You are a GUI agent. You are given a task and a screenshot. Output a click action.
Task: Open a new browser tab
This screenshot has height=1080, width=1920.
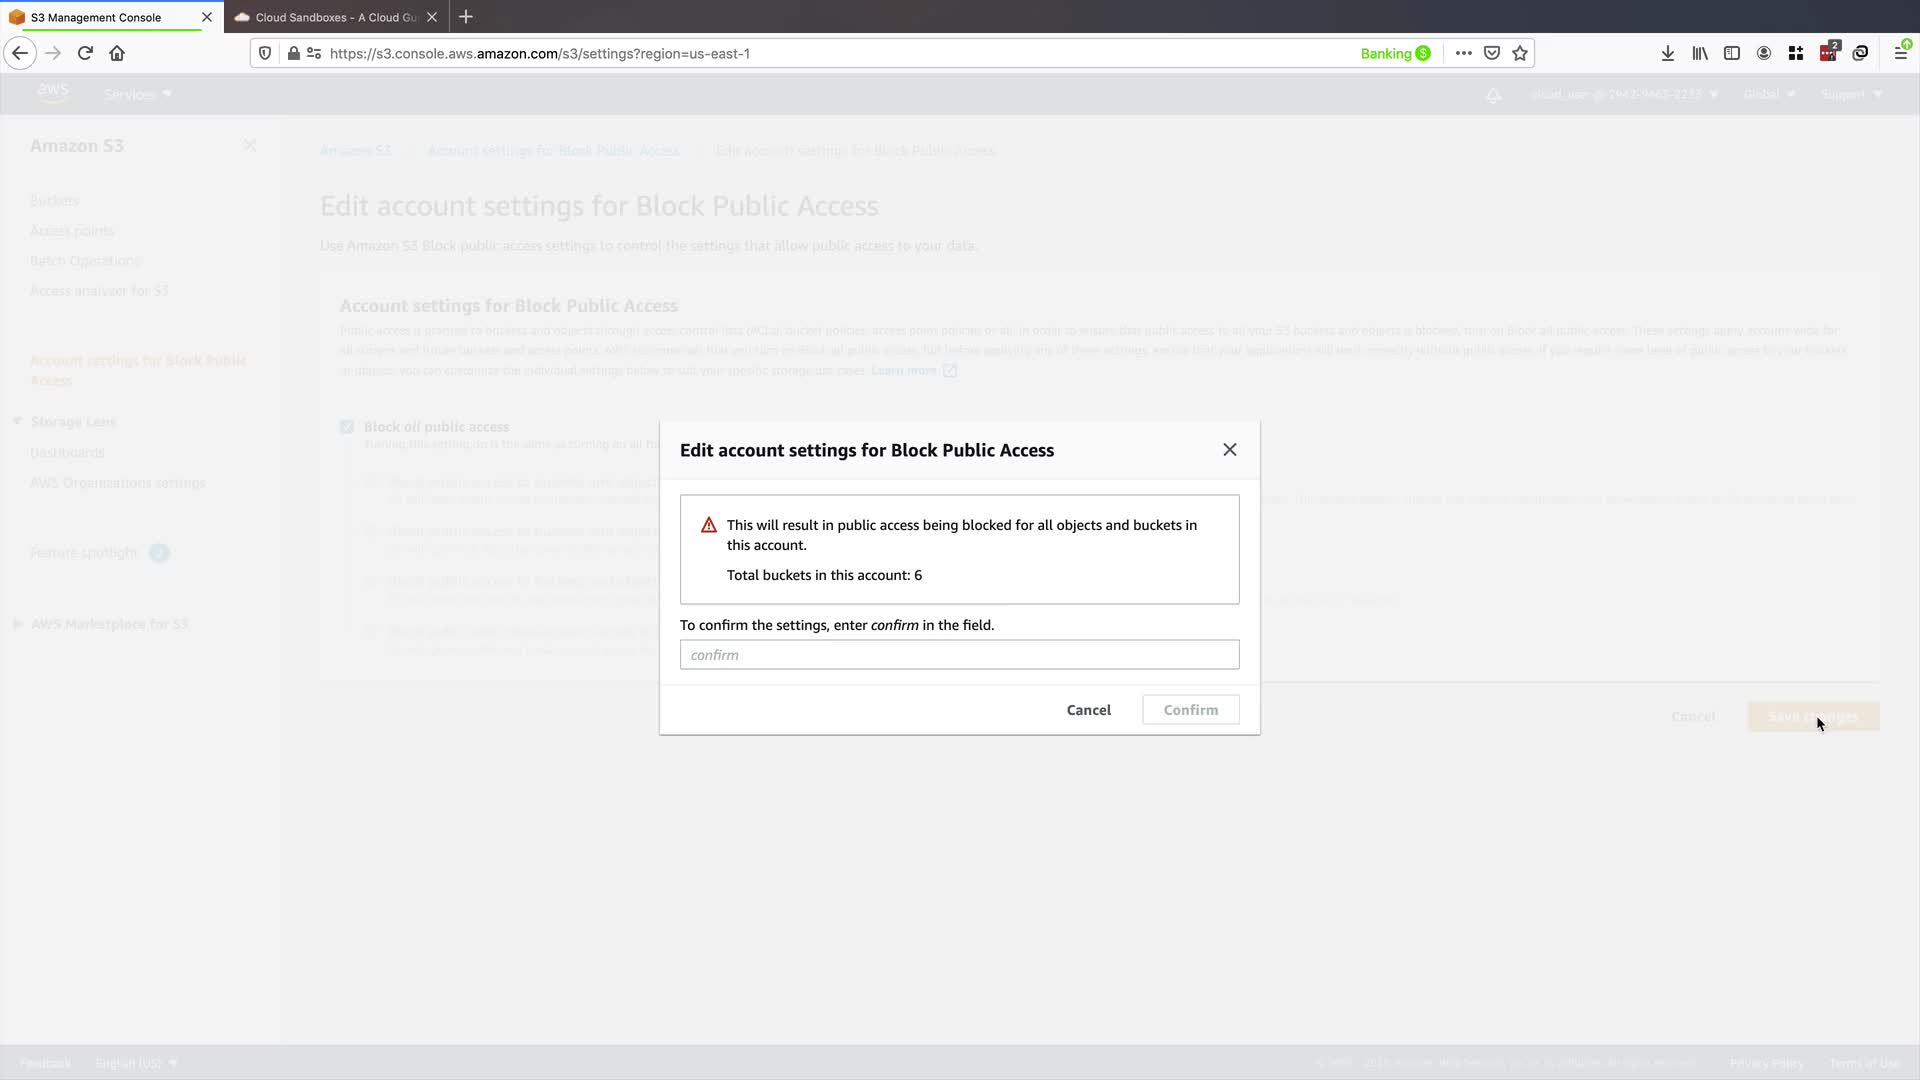466,17
